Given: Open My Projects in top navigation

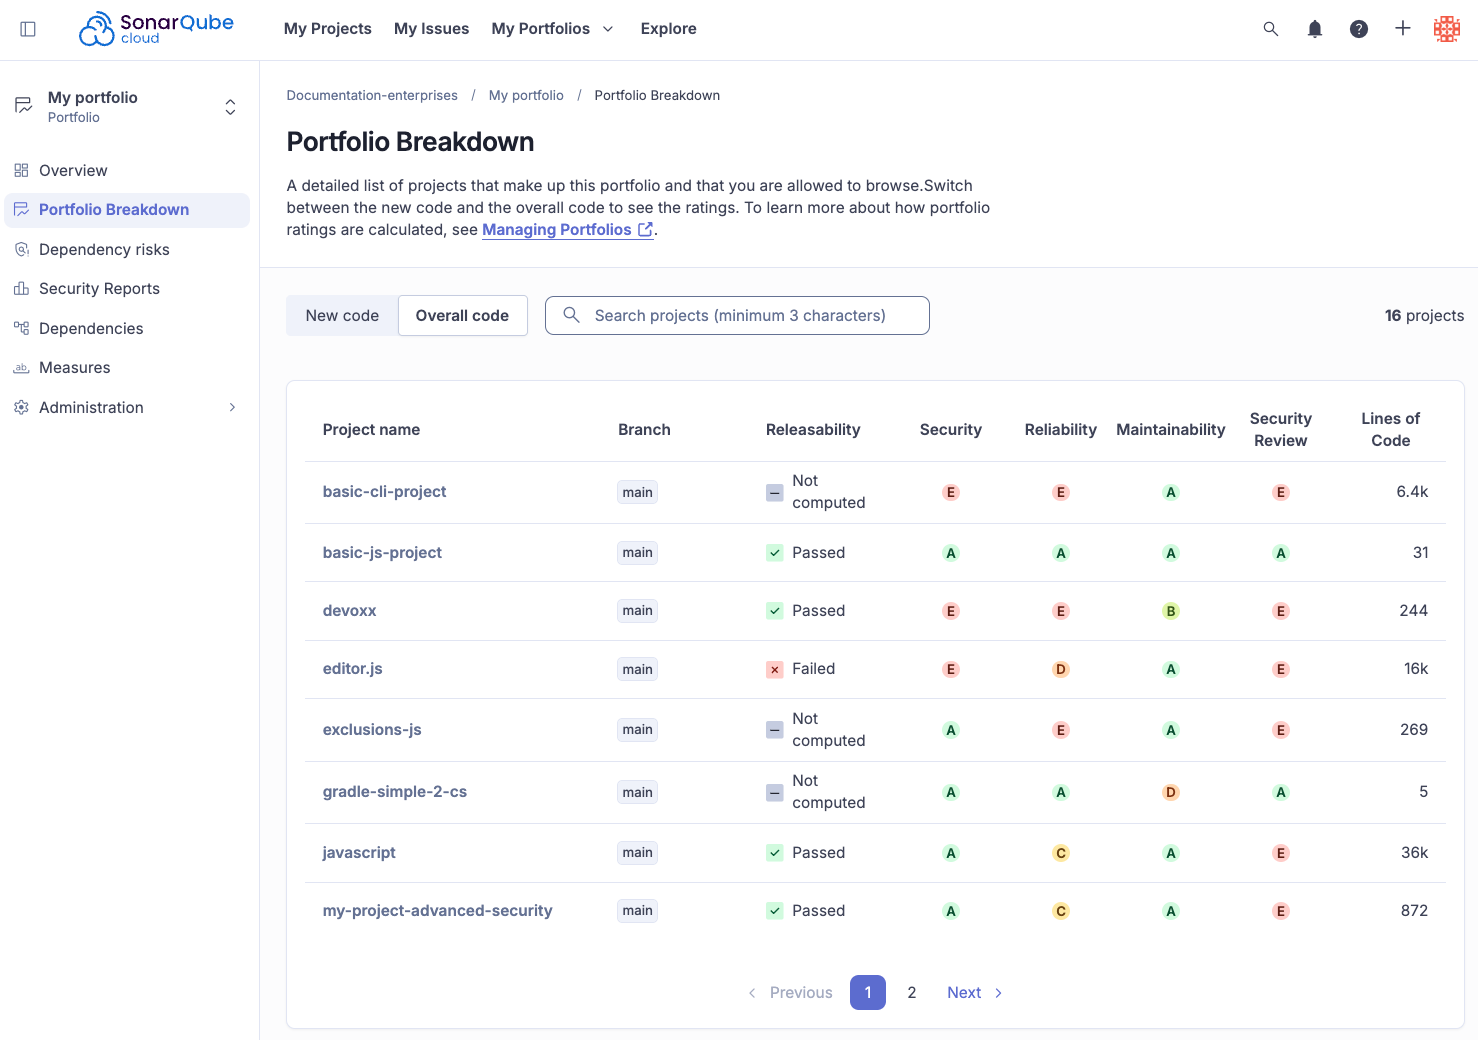Looking at the screenshot, I should coord(328,29).
